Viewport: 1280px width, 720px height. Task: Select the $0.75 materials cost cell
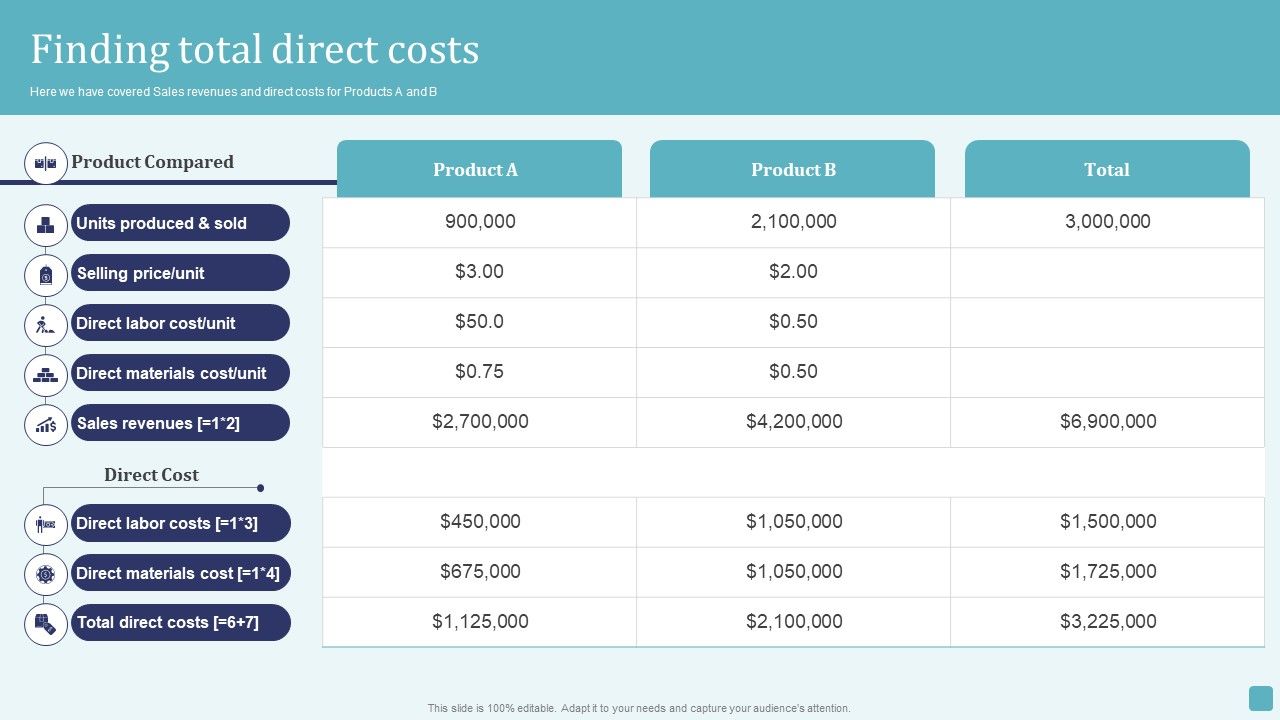479,372
